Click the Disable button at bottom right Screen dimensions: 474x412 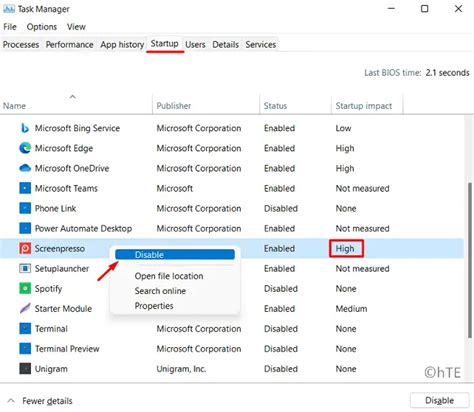point(439,400)
